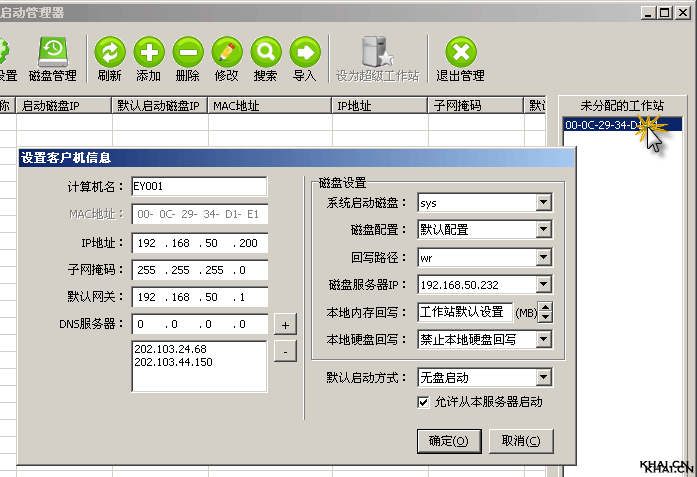Open the 磁盘服务器IP dropdown
This screenshot has width=697, height=477.
pos(543,285)
